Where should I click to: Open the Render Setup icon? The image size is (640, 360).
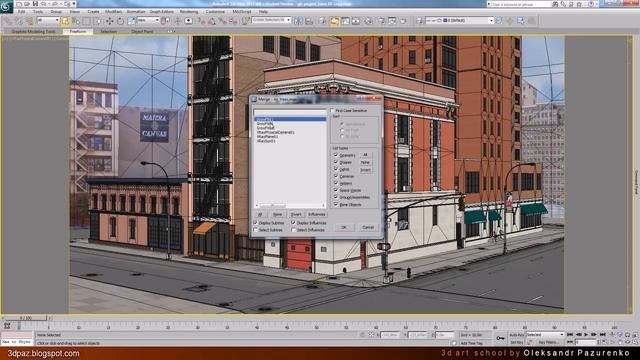coord(381,21)
